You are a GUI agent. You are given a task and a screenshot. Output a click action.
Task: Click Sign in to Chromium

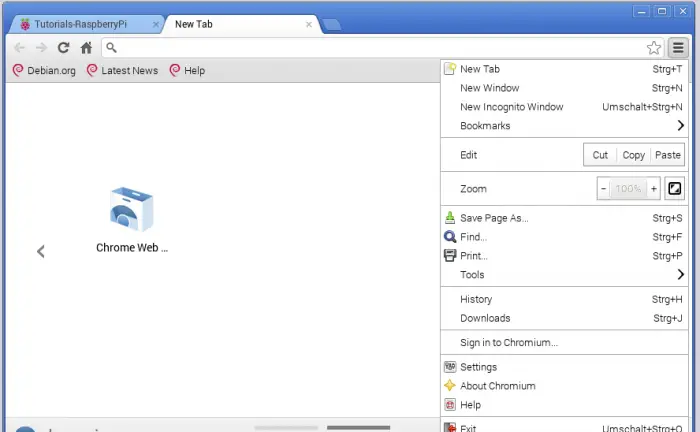click(x=564, y=343)
